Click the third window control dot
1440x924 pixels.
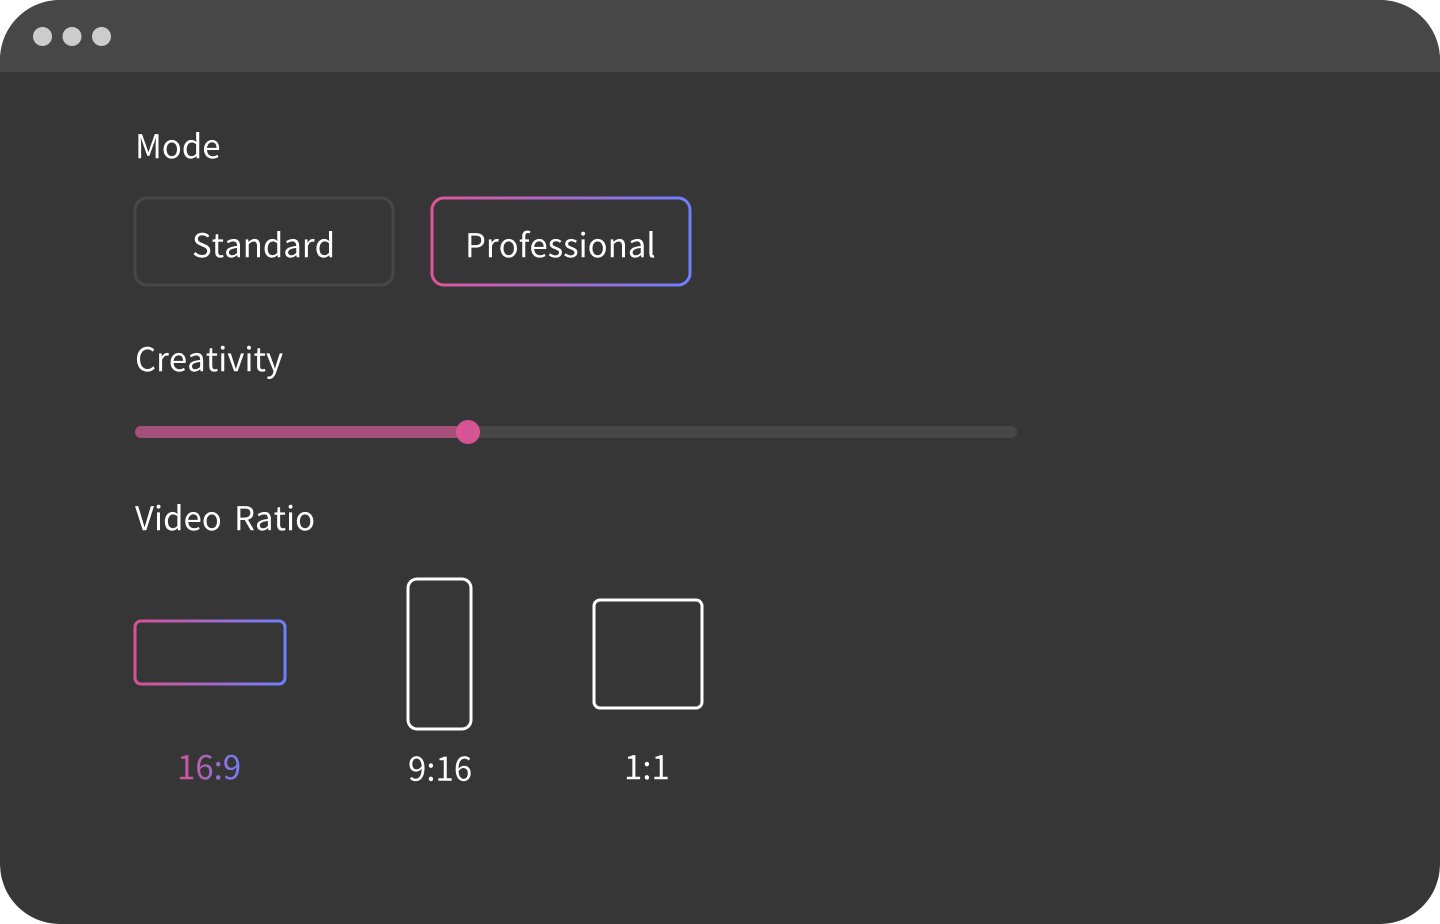pyautogui.click(x=101, y=37)
